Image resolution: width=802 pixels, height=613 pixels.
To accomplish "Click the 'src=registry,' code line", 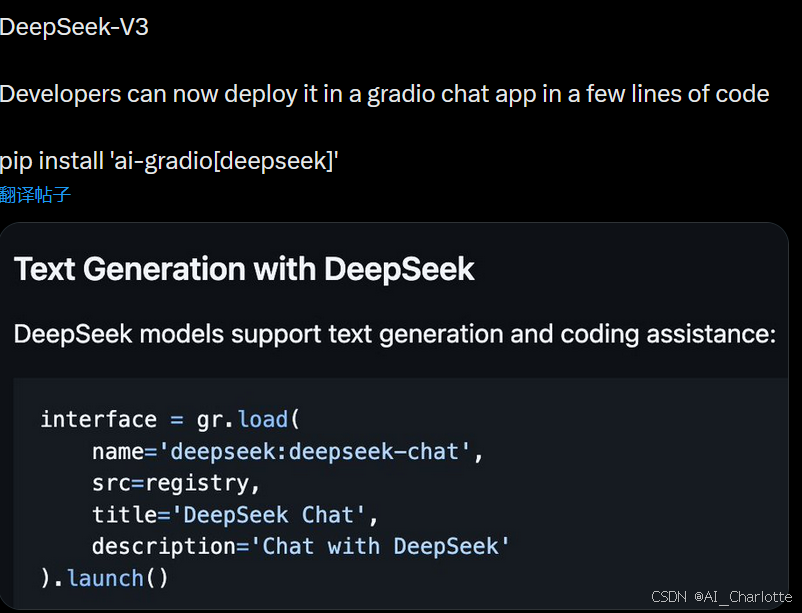I will click(176, 484).
